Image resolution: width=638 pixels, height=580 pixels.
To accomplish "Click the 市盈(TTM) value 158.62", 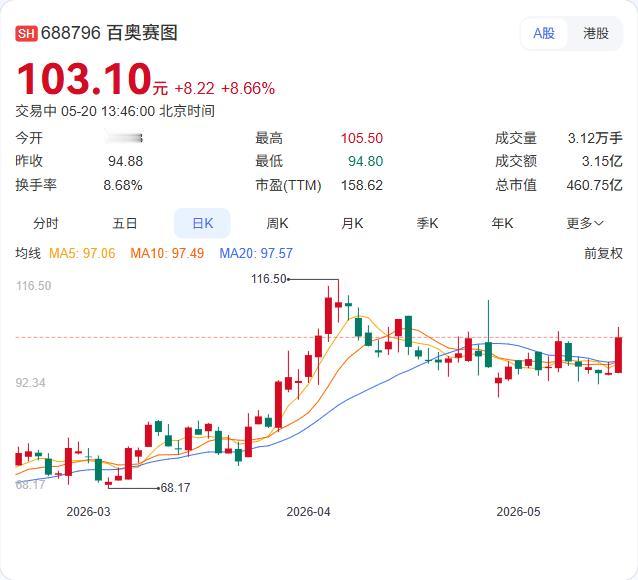I will pyautogui.click(x=362, y=185).
